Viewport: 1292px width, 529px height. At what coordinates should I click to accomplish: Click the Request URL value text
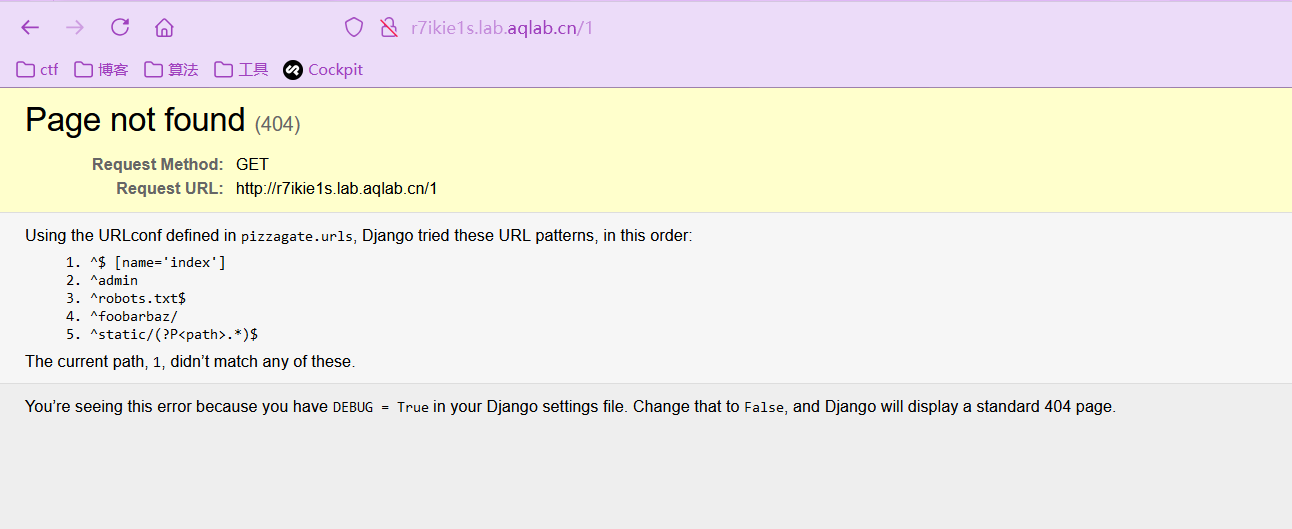336,188
